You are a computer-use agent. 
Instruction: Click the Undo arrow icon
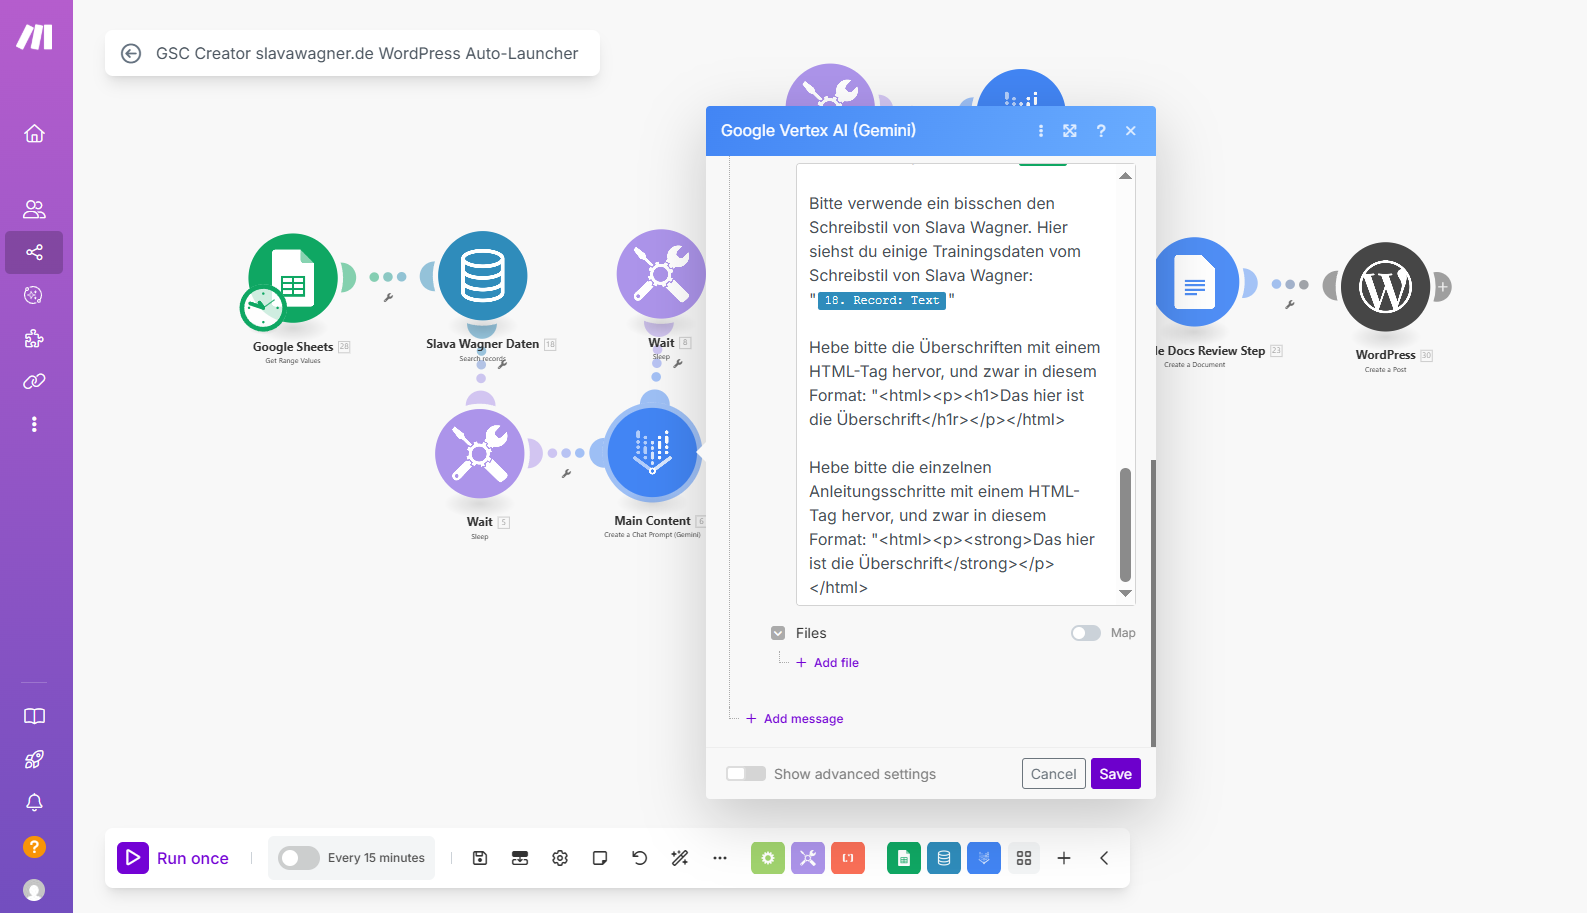(x=640, y=858)
